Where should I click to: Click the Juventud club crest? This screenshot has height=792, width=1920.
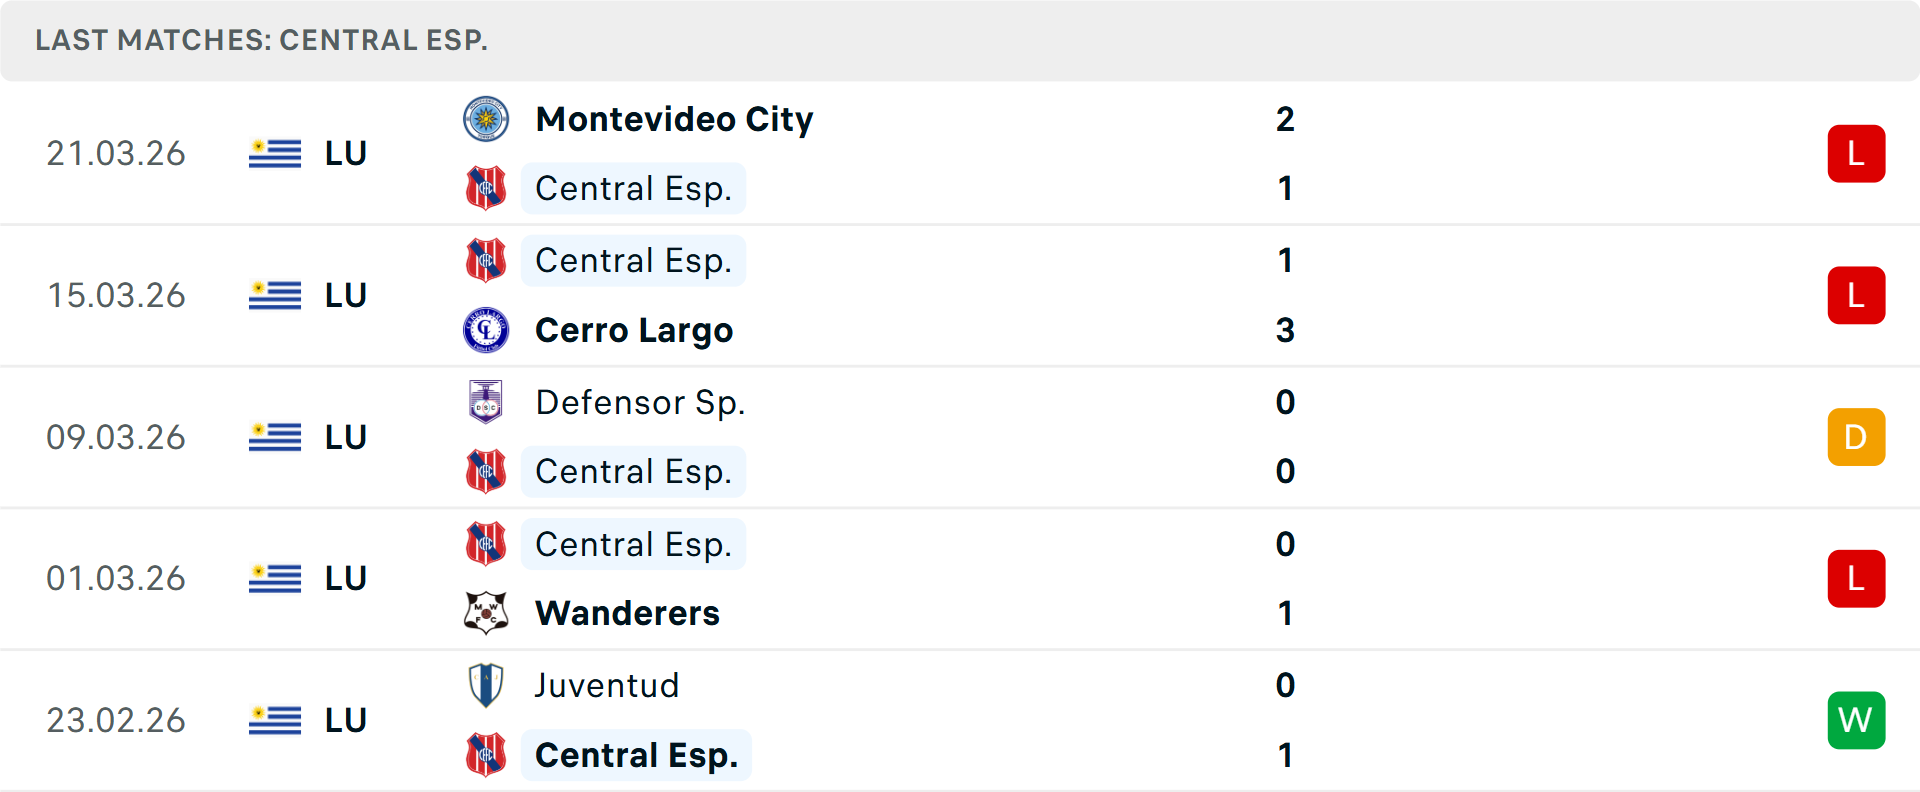pos(486,685)
